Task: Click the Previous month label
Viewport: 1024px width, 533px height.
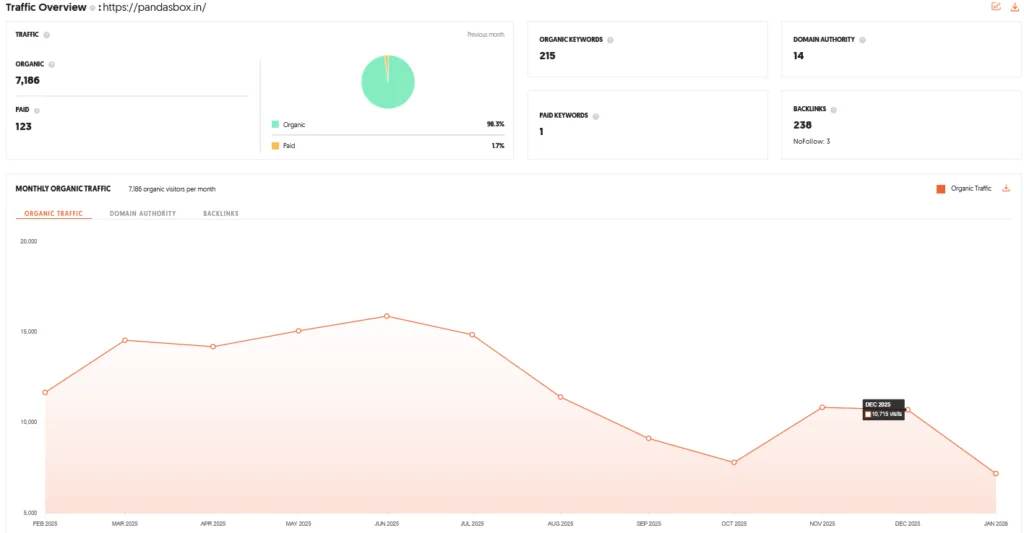Action: coord(486,35)
